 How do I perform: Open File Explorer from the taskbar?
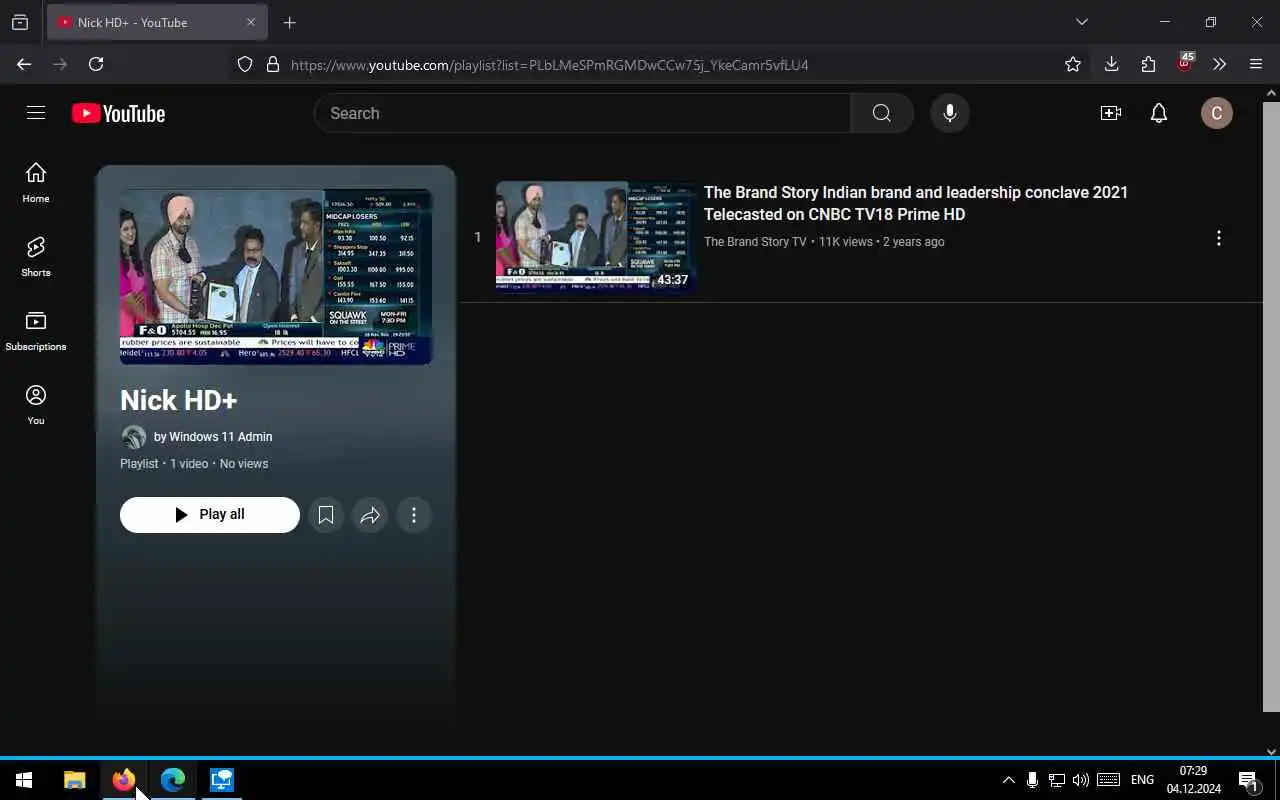74,780
